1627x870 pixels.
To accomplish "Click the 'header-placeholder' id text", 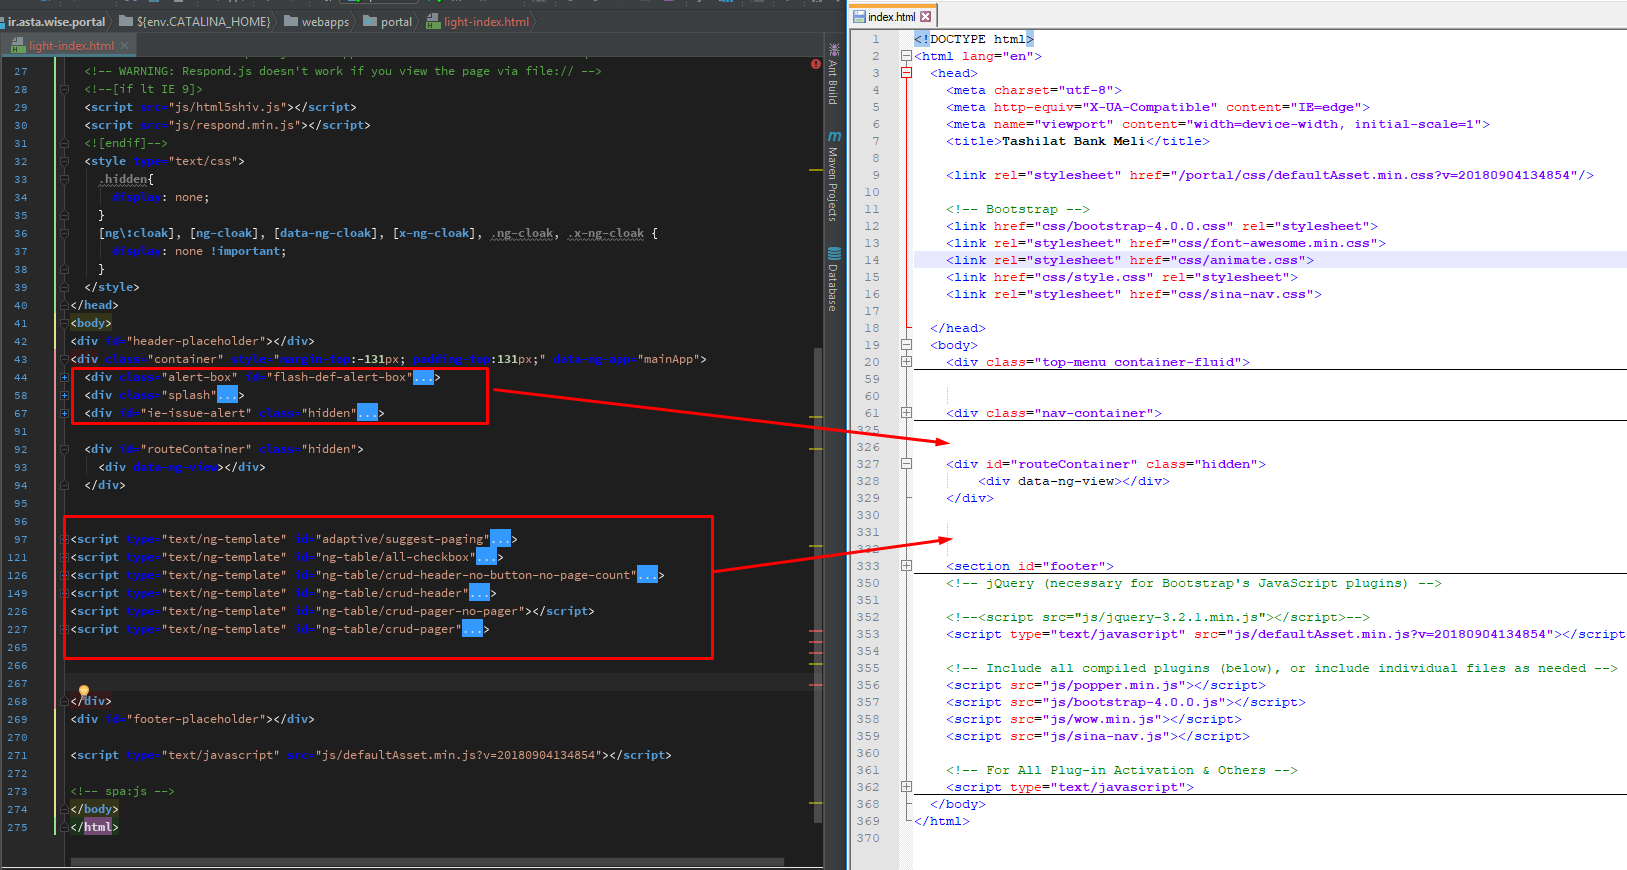I will tap(197, 341).
